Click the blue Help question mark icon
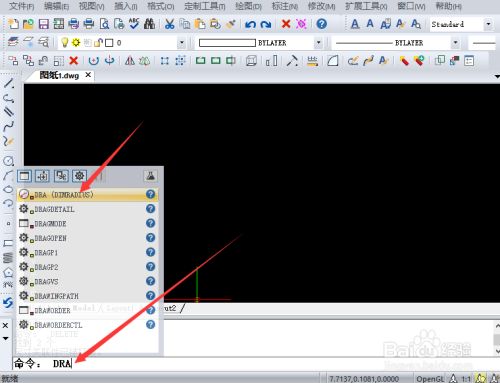The width and height of the screenshot is (500, 383). (x=322, y=24)
